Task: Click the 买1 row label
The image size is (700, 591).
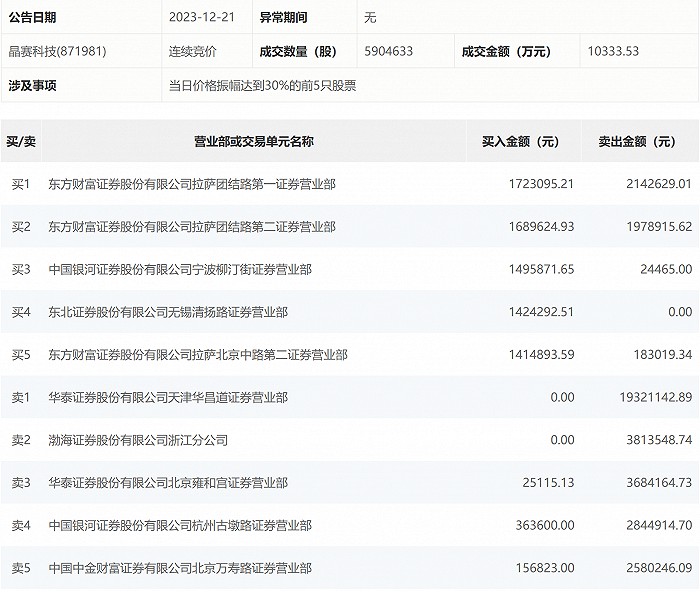Action: pos(21,184)
